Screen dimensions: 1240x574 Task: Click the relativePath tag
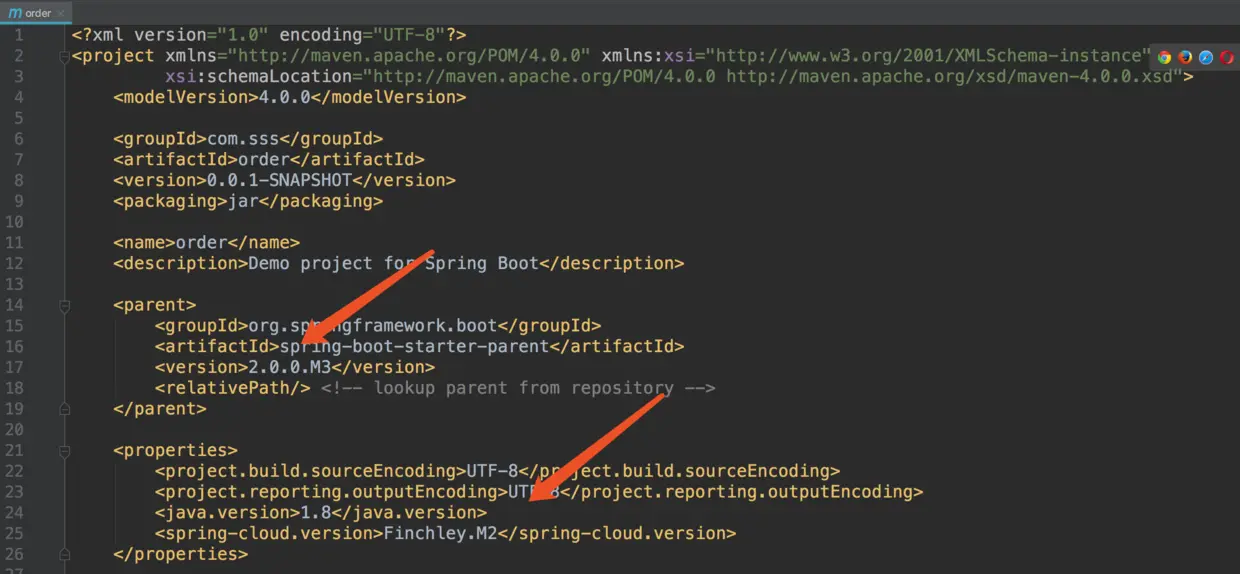tap(233, 388)
